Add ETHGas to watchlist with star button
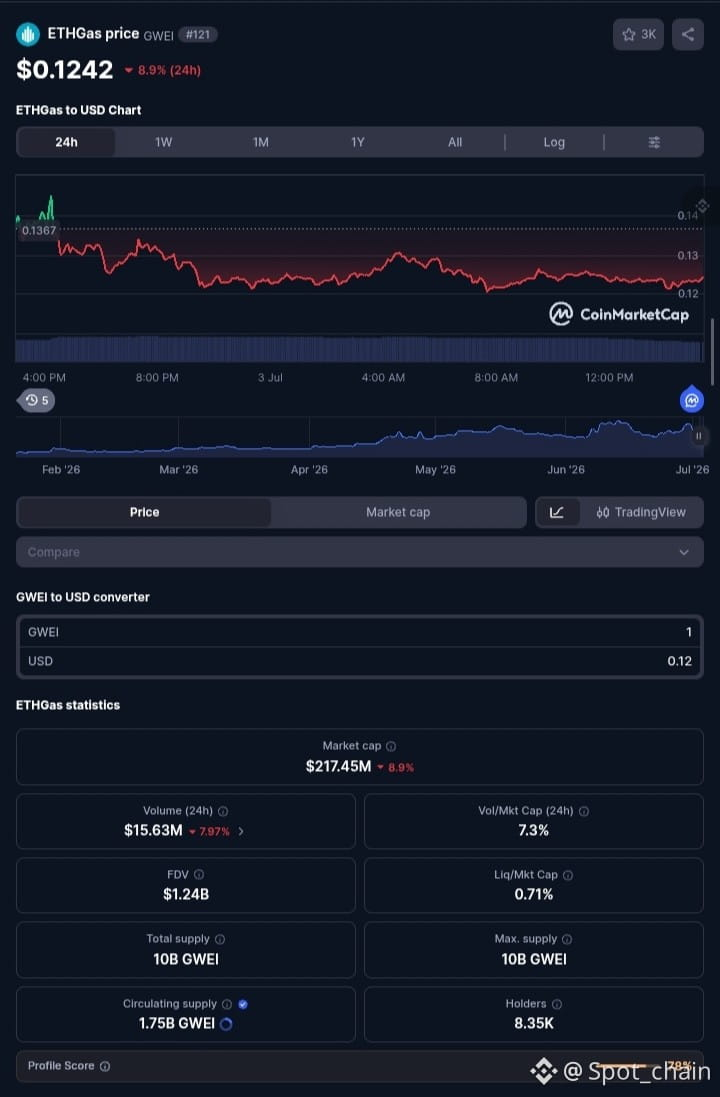 pyautogui.click(x=638, y=34)
